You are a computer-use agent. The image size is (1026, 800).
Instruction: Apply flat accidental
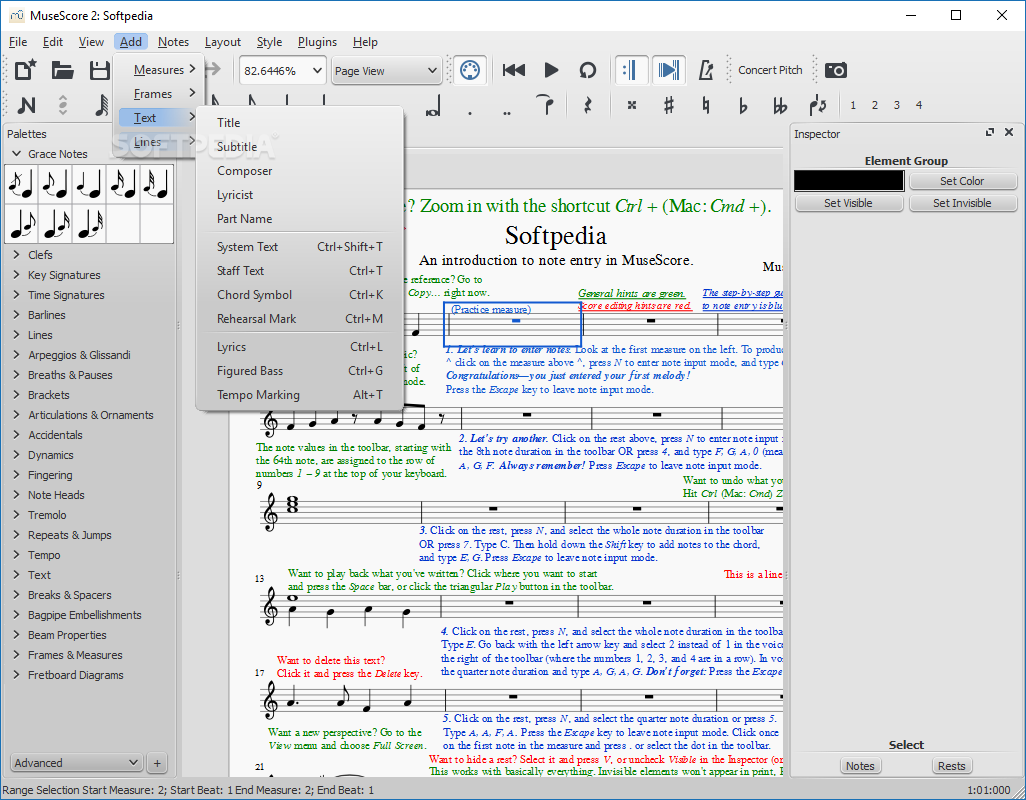pyautogui.click(x=743, y=105)
